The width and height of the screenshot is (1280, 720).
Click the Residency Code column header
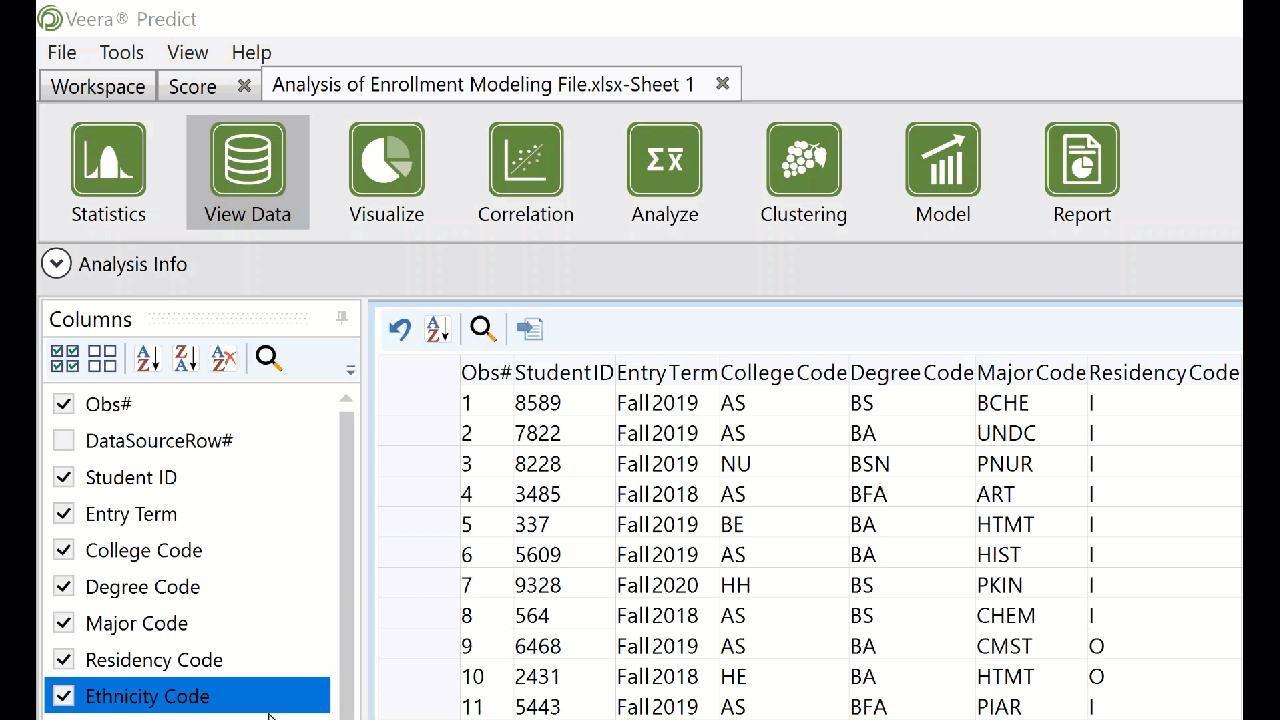point(1164,373)
